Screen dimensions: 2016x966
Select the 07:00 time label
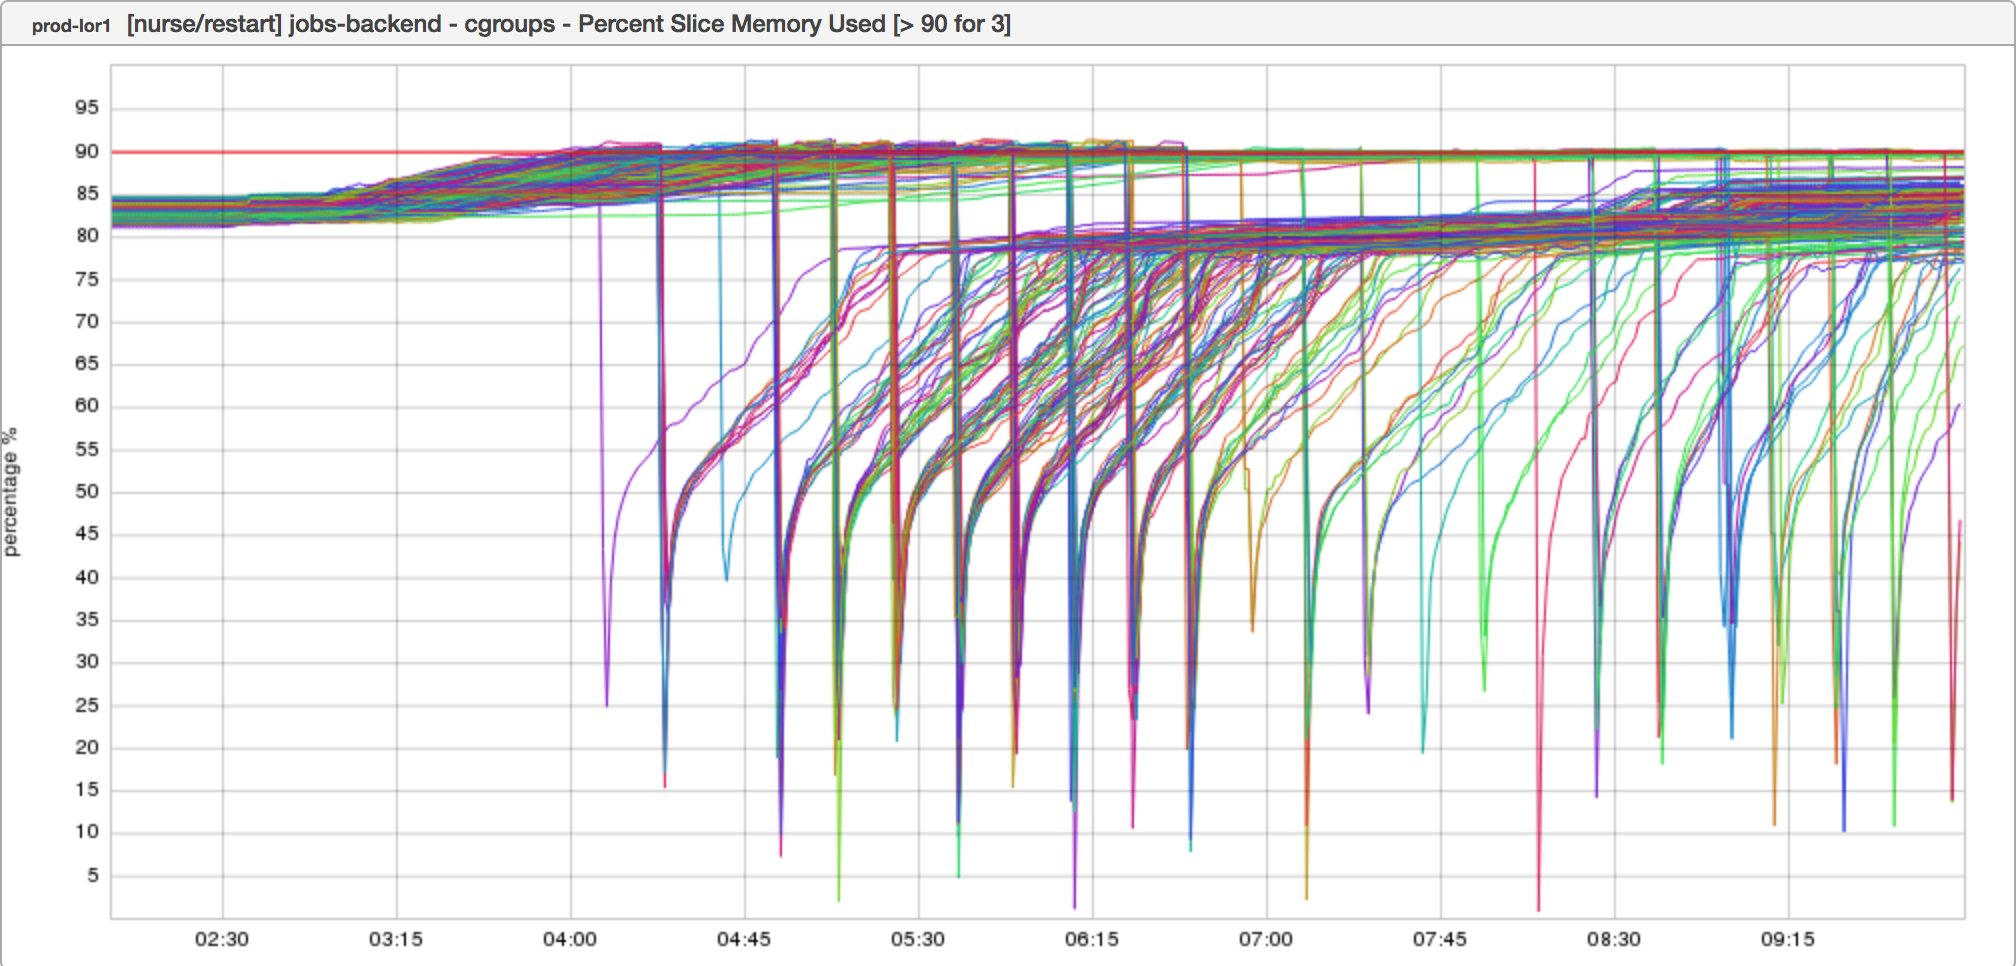(1266, 940)
